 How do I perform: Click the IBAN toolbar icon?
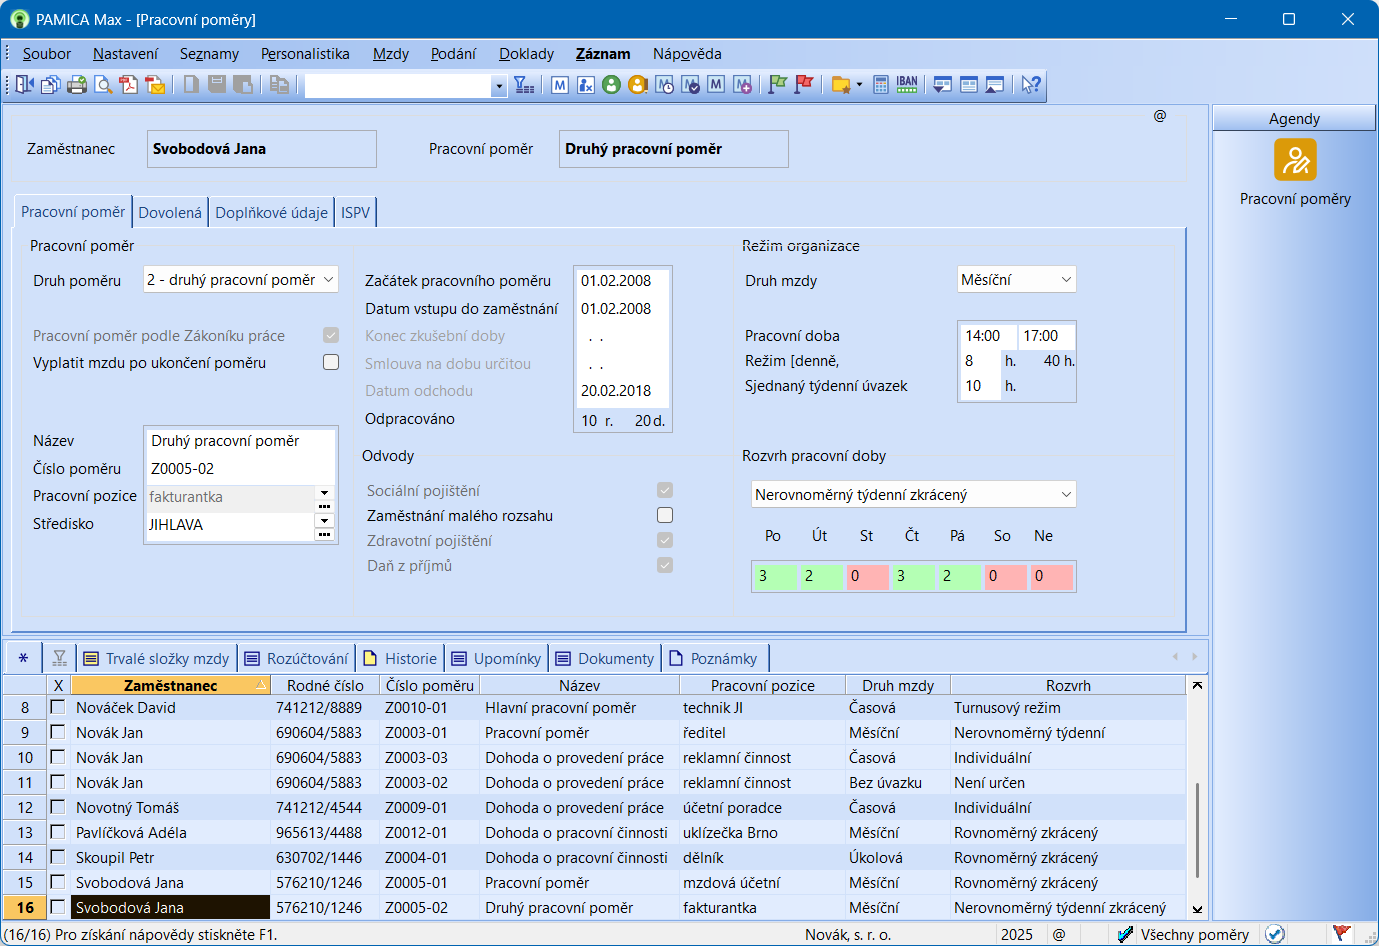pyautogui.click(x=907, y=85)
